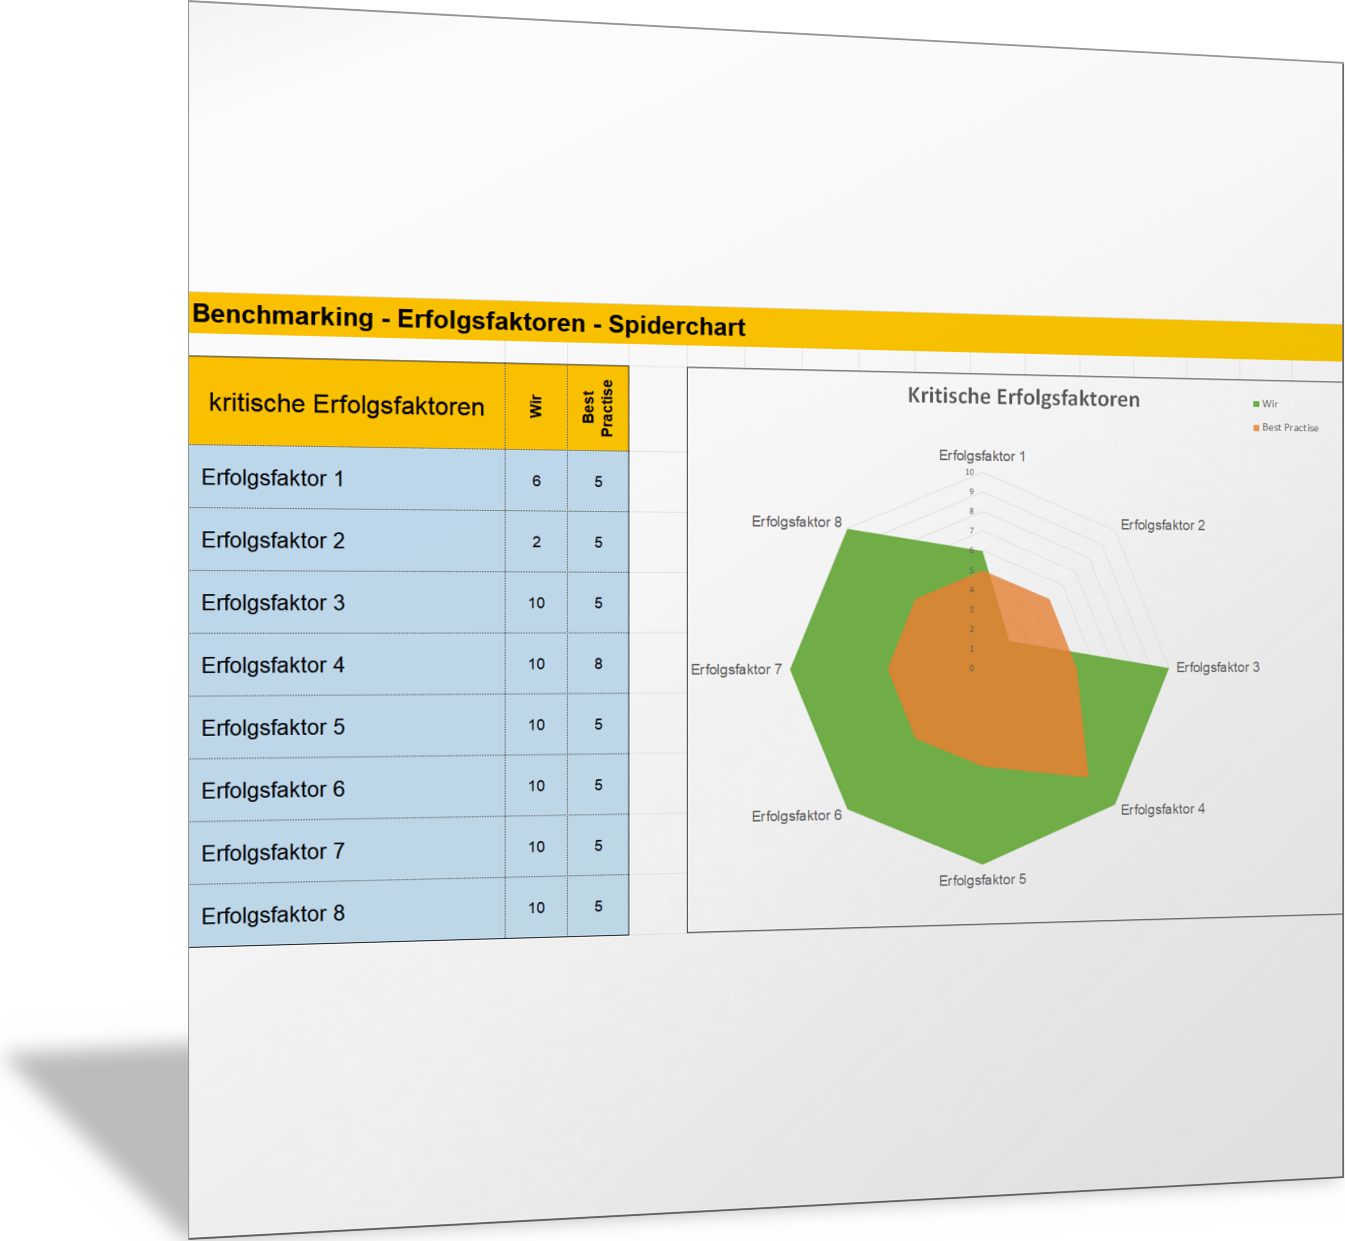Click the Erfolgsfaktor 1 table row label
Viewport: 1345px width, 1241px height.
[273, 479]
